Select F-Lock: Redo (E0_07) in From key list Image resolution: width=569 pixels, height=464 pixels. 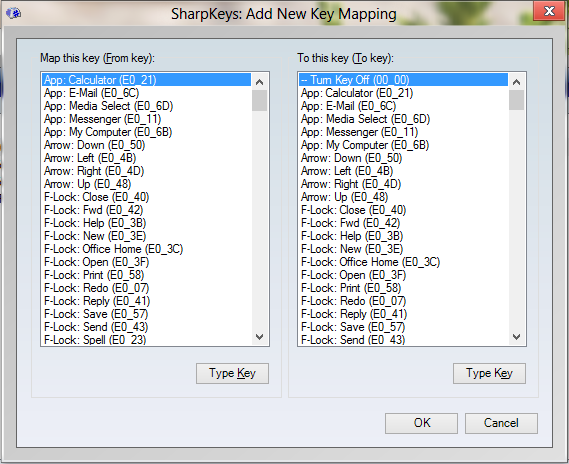(147, 288)
